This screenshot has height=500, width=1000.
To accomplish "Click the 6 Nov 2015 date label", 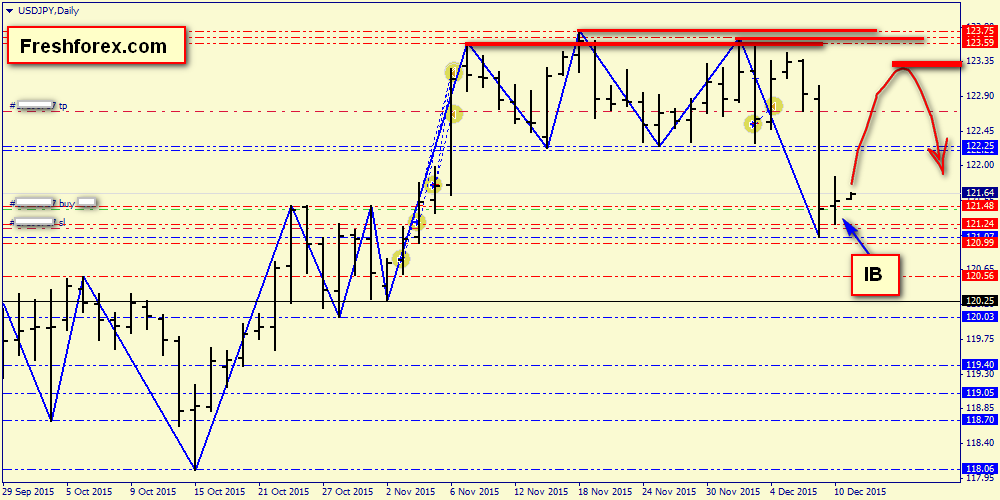I will click(x=474, y=492).
